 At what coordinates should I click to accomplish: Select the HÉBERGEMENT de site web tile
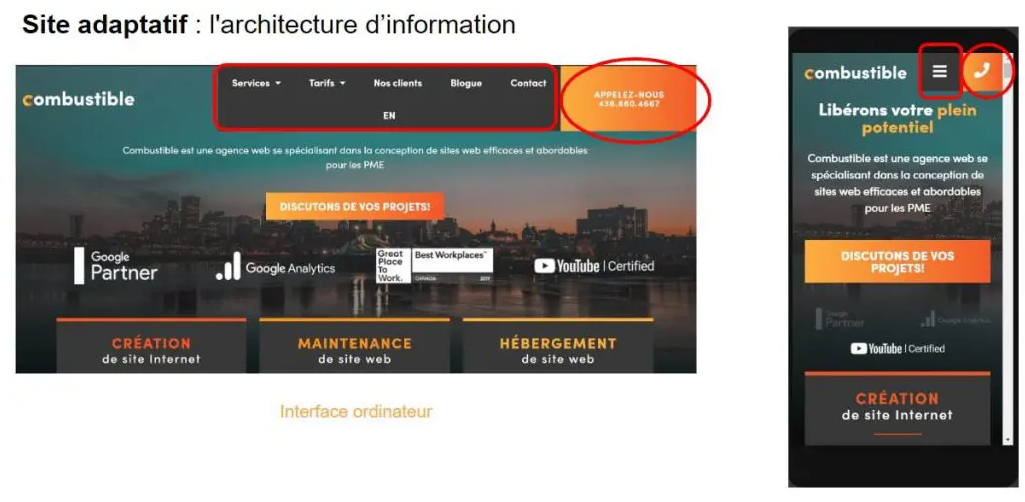[x=557, y=349]
